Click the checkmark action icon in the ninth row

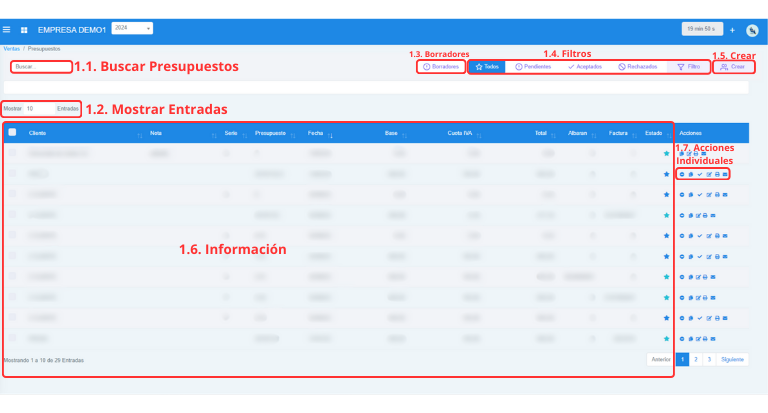(699, 318)
